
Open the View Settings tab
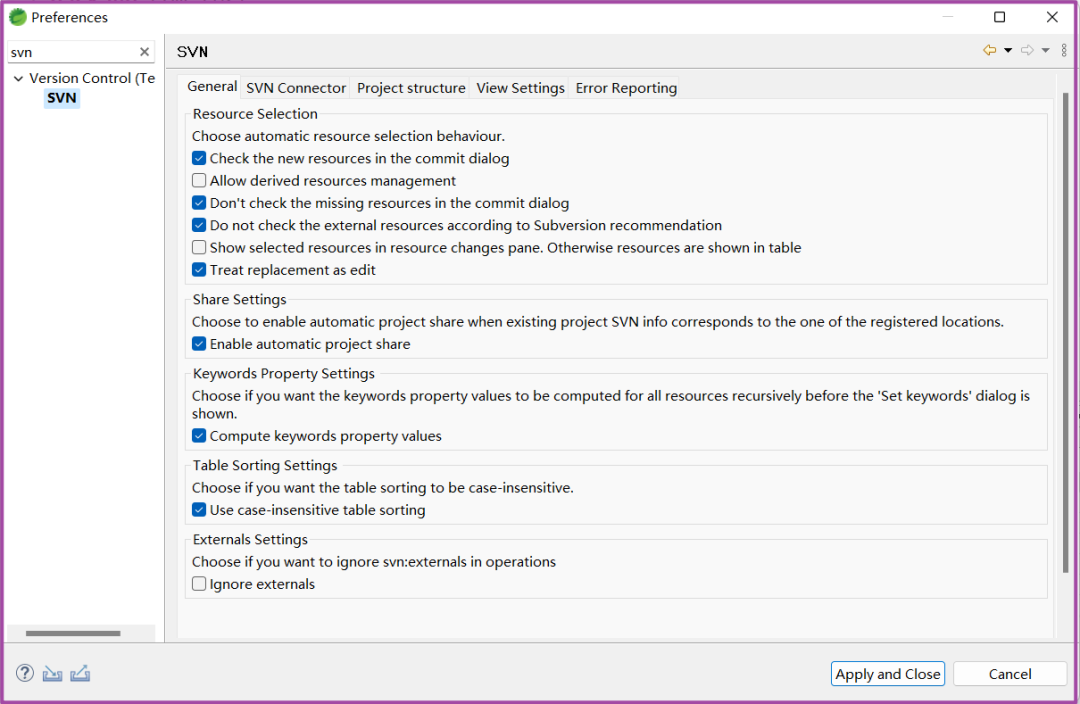coord(520,88)
